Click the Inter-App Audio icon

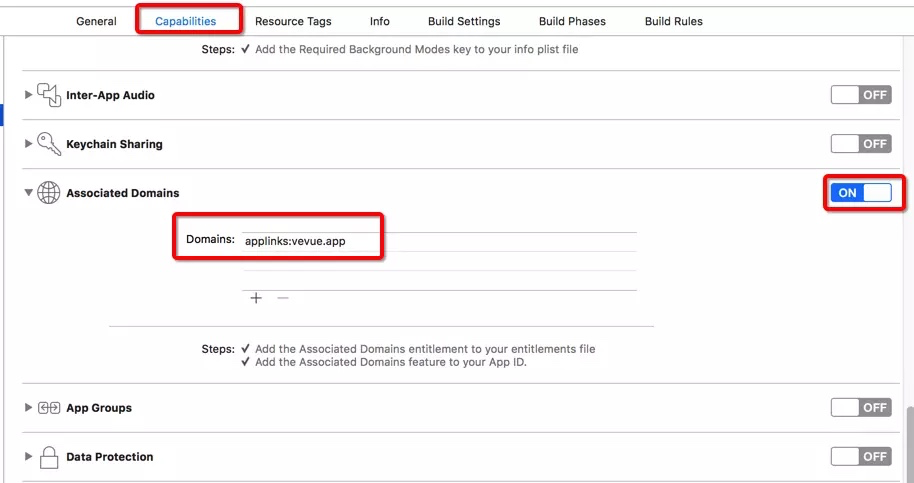click(49, 95)
